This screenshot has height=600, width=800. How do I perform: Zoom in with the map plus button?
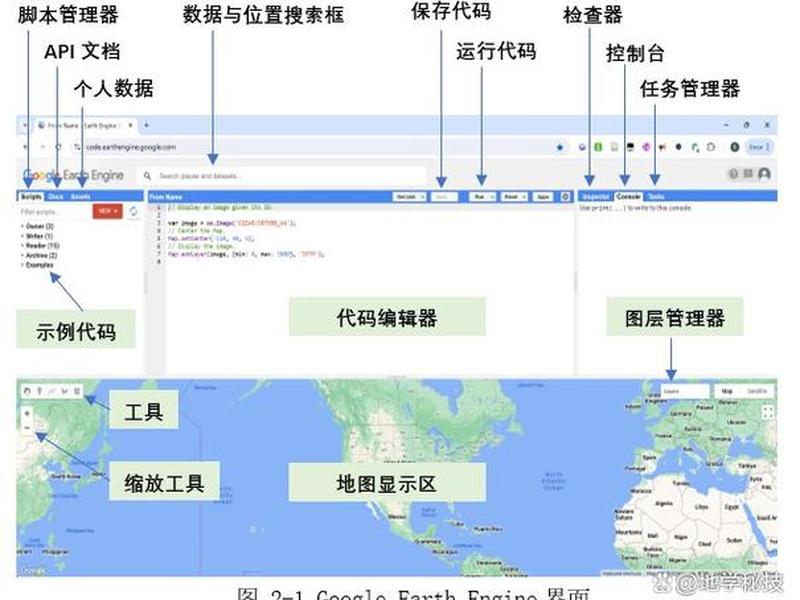27,413
